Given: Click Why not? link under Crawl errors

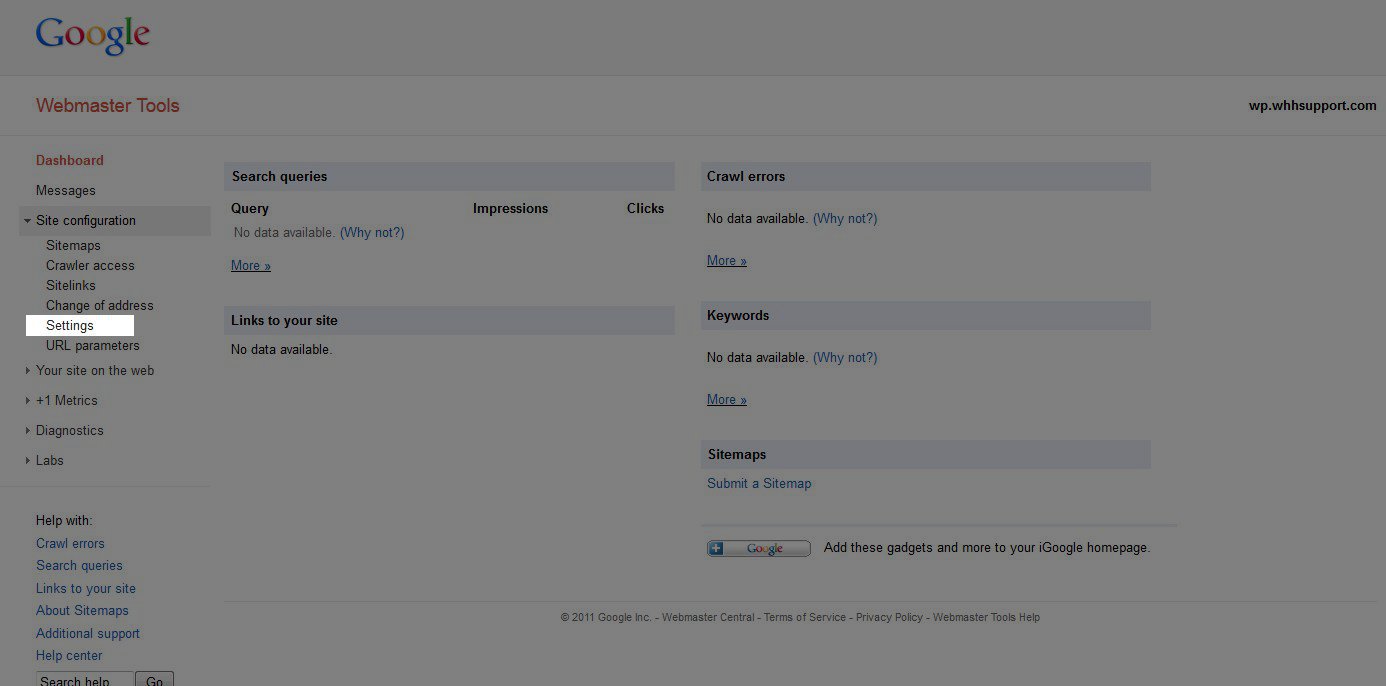Looking at the screenshot, I should (x=845, y=218).
